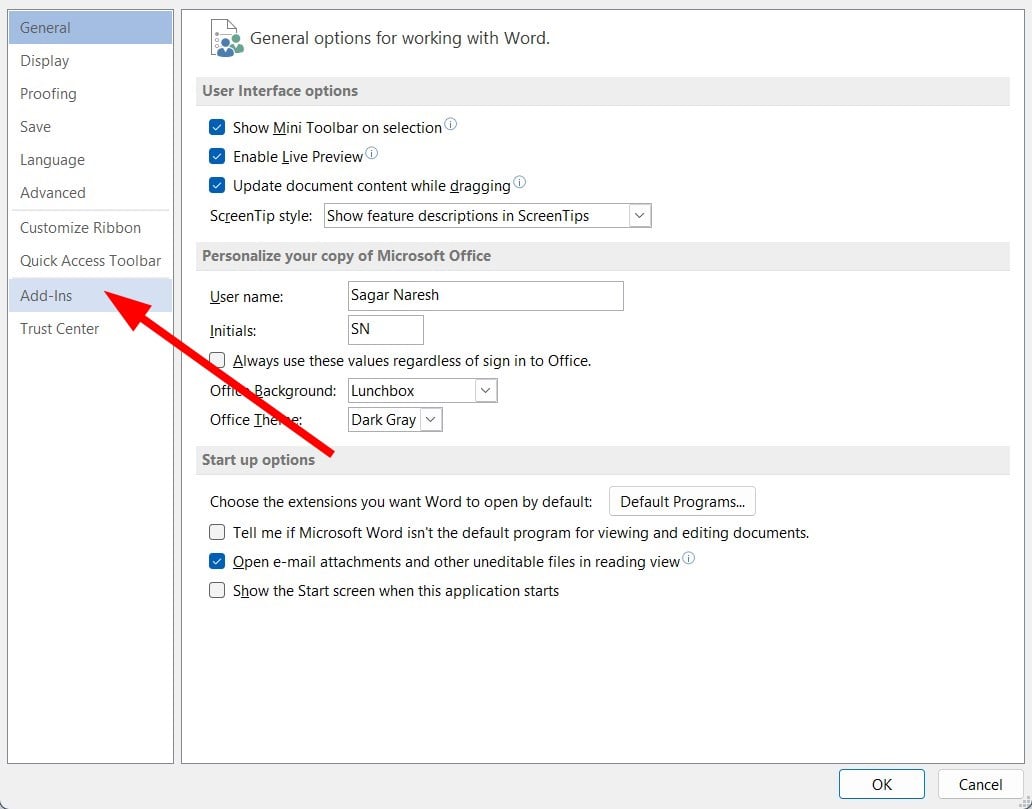Image resolution: width=1032 pixels, height=809 pixels.
Task: Click the General options header icon
Action: [x=226, y=38]
